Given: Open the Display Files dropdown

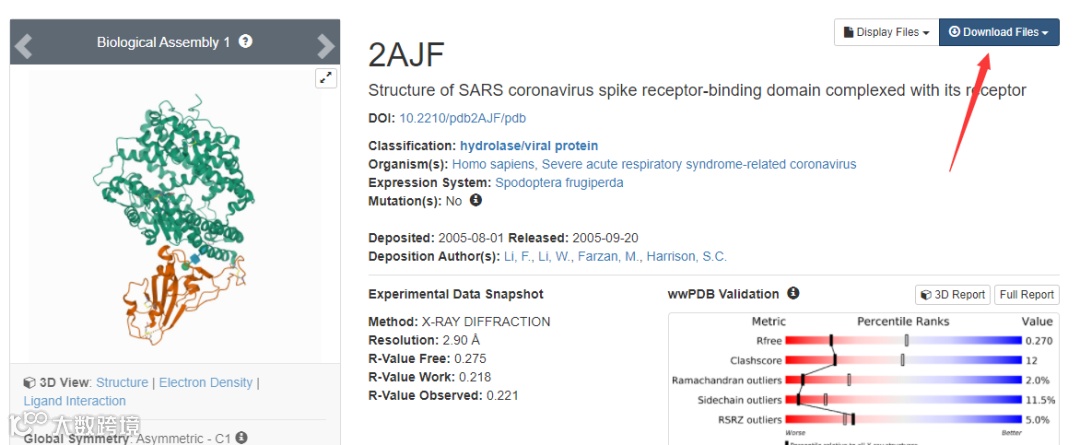Looking at the screenshot, I should 886,33.
